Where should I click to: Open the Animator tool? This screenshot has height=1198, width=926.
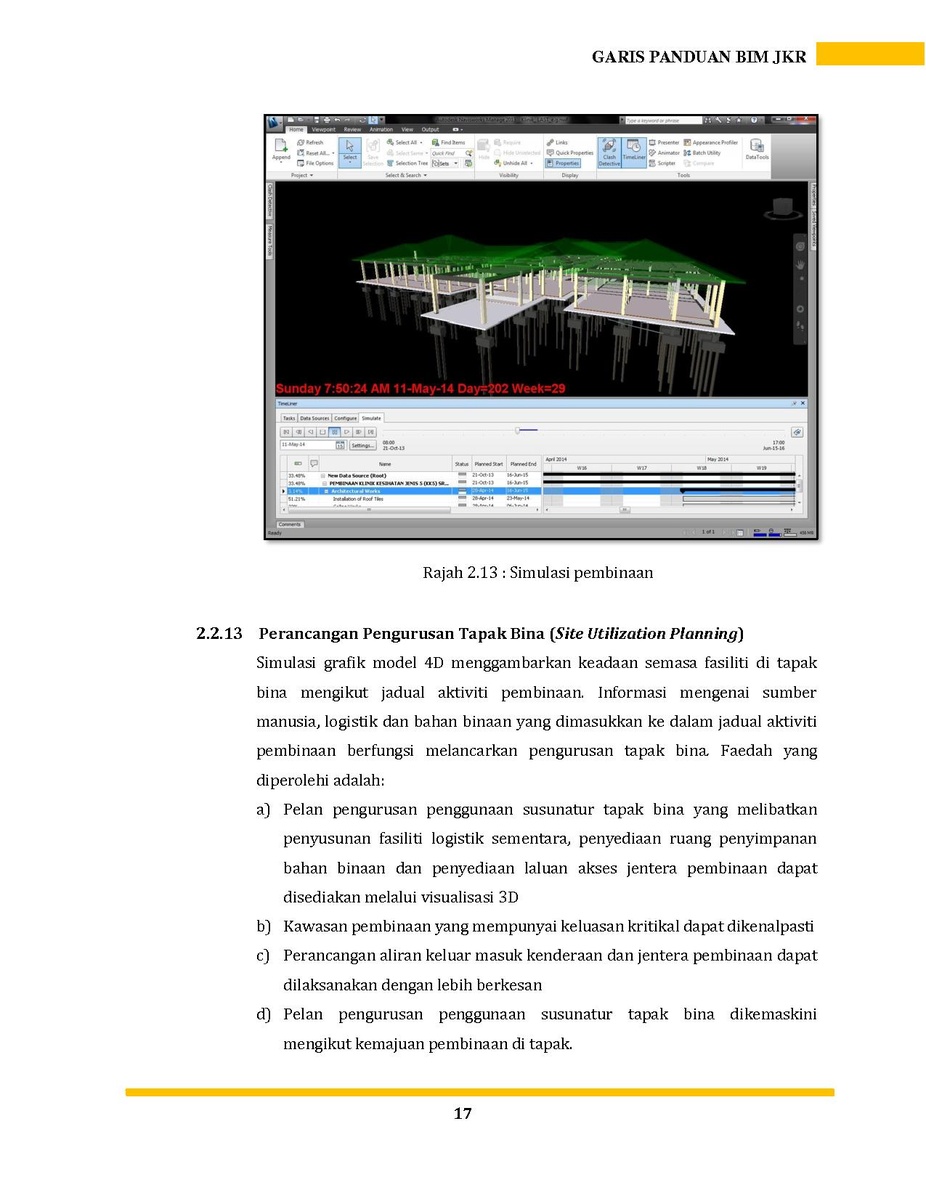(664, 153)
